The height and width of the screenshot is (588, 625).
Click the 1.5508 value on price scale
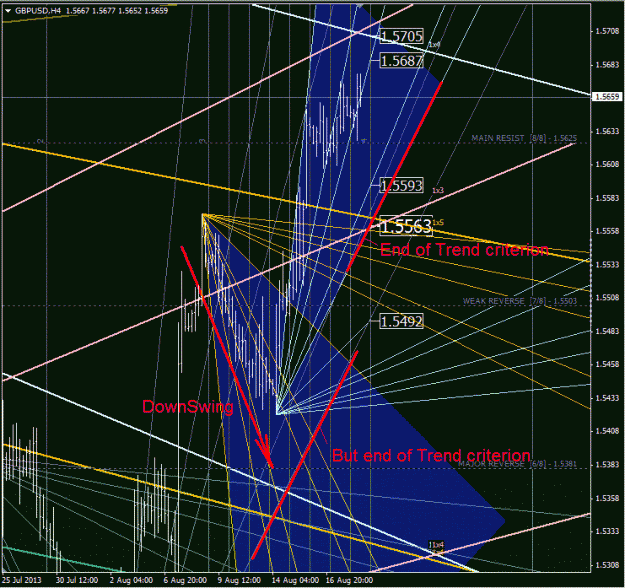[607, 298]
